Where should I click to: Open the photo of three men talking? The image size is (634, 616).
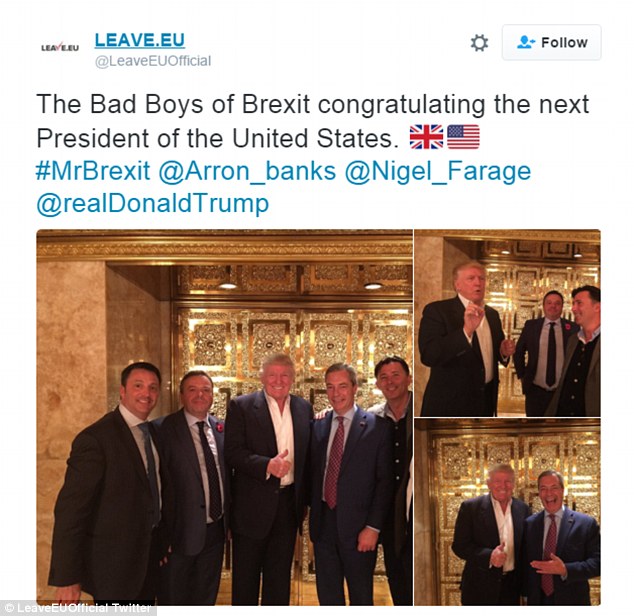coord(507,323)
